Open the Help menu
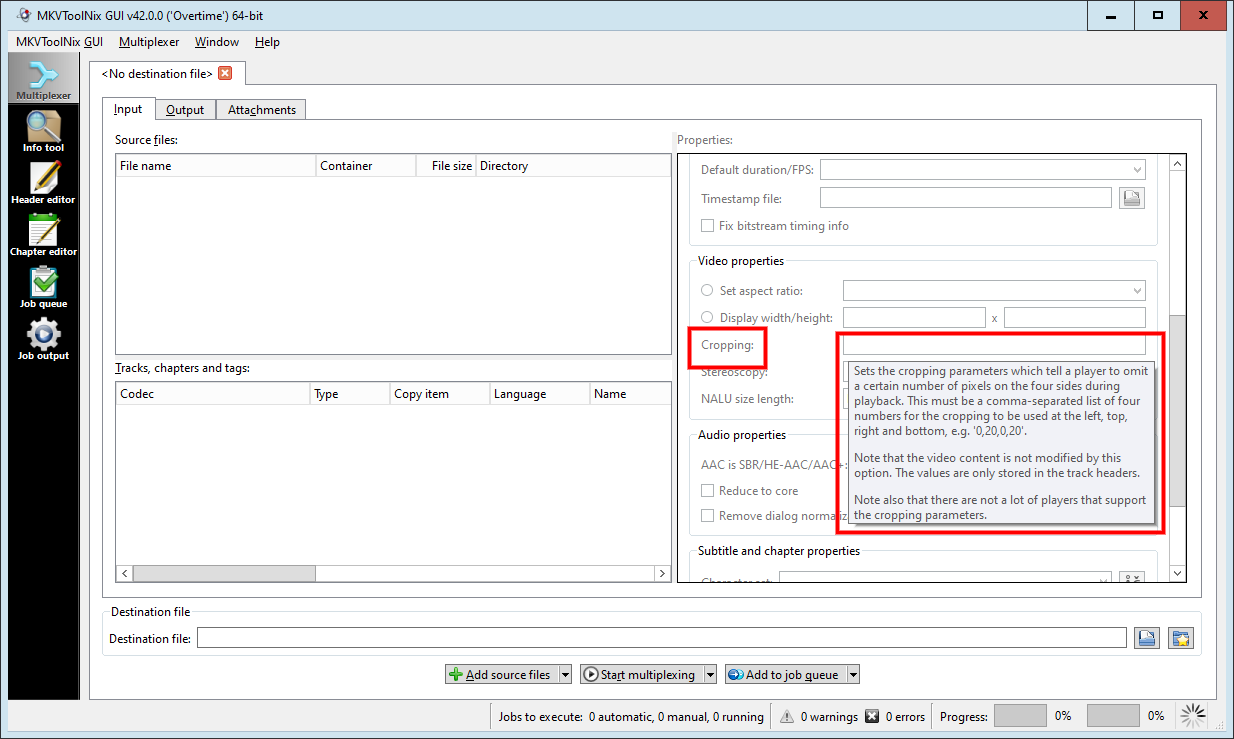This screenshot has height=739, width=1234. tap(267, 42)
